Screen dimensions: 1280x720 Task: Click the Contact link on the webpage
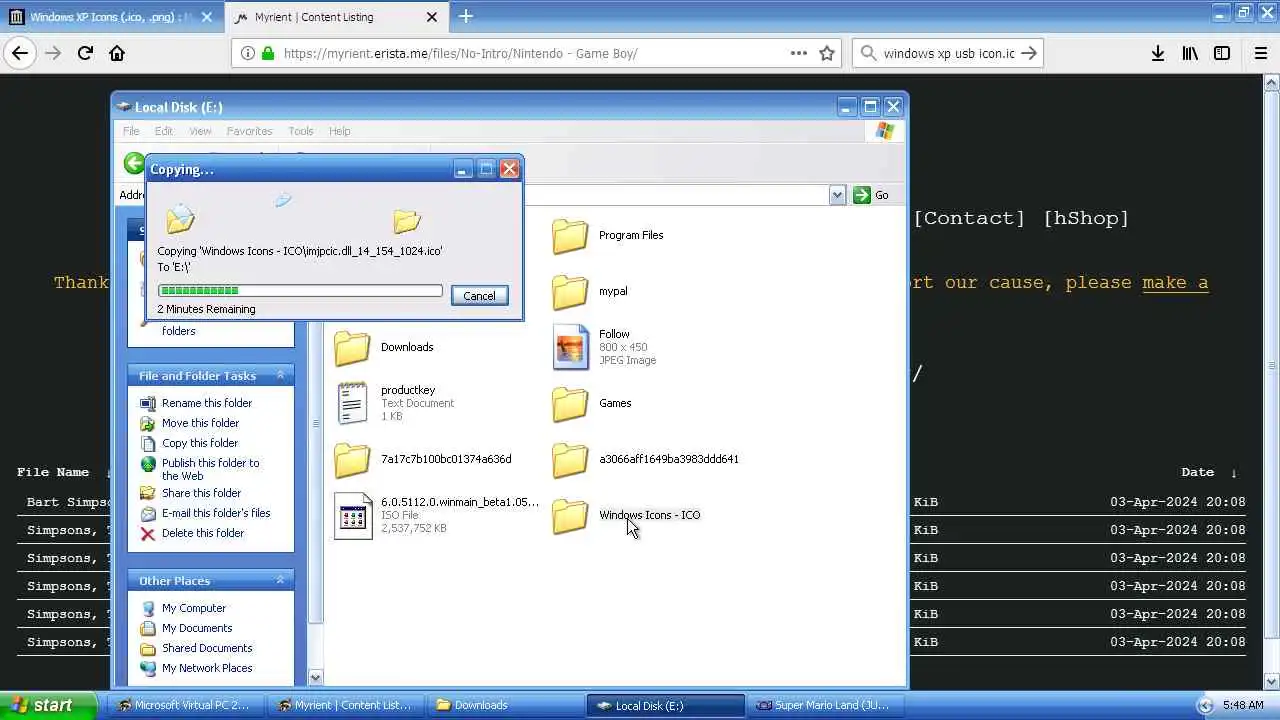click(x=970, y=218)
